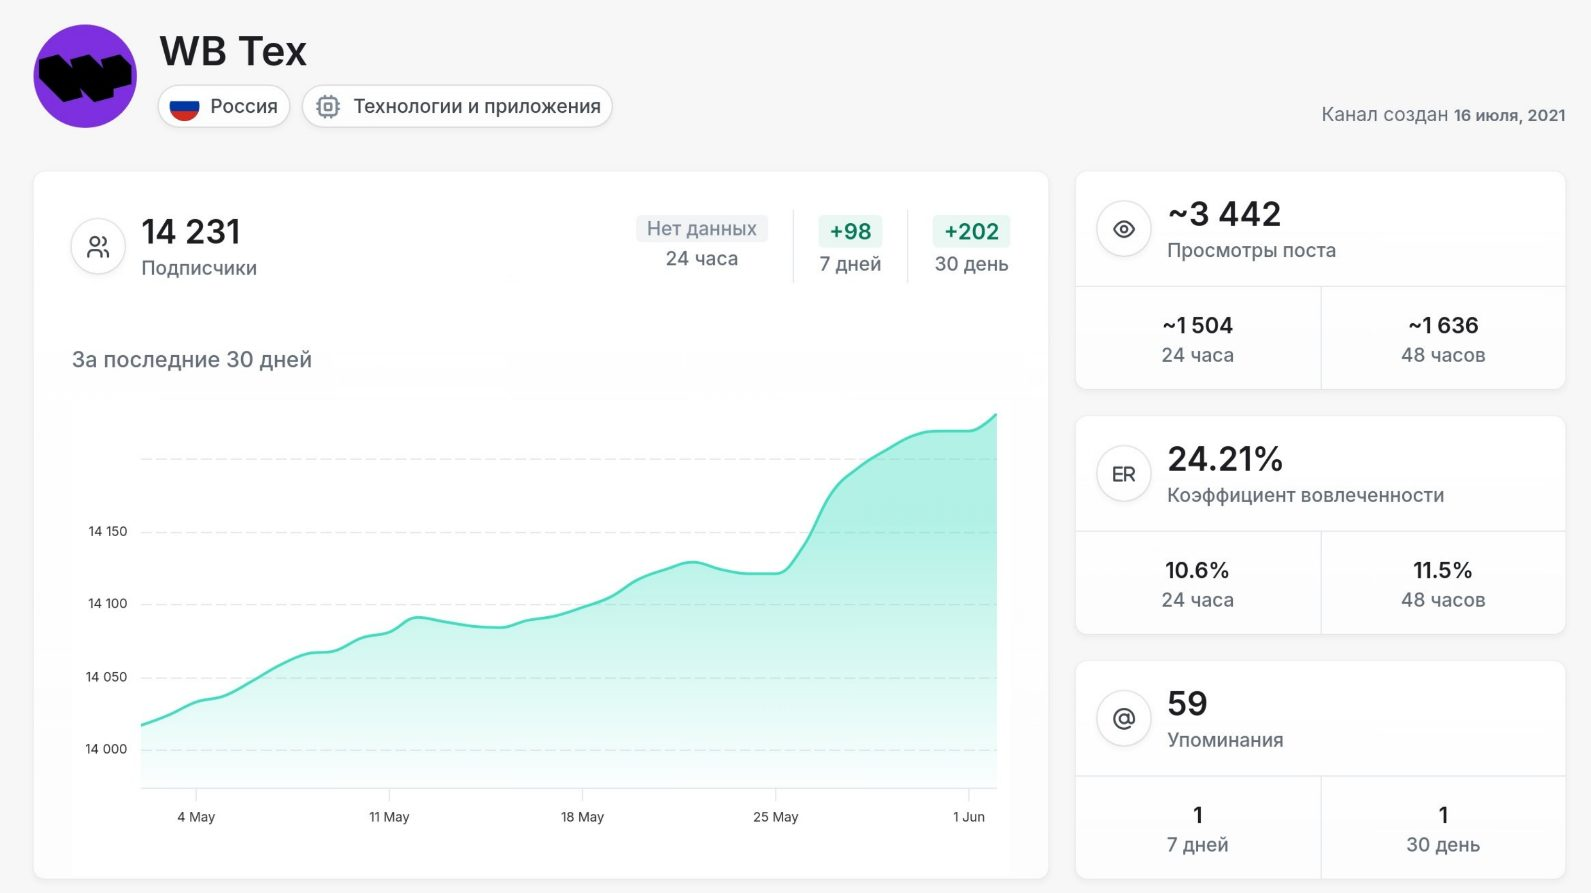Screen dimensions: 1591x893
Task: Click the ~1 504 views in 24 часа
Action: click(1197, 325)
